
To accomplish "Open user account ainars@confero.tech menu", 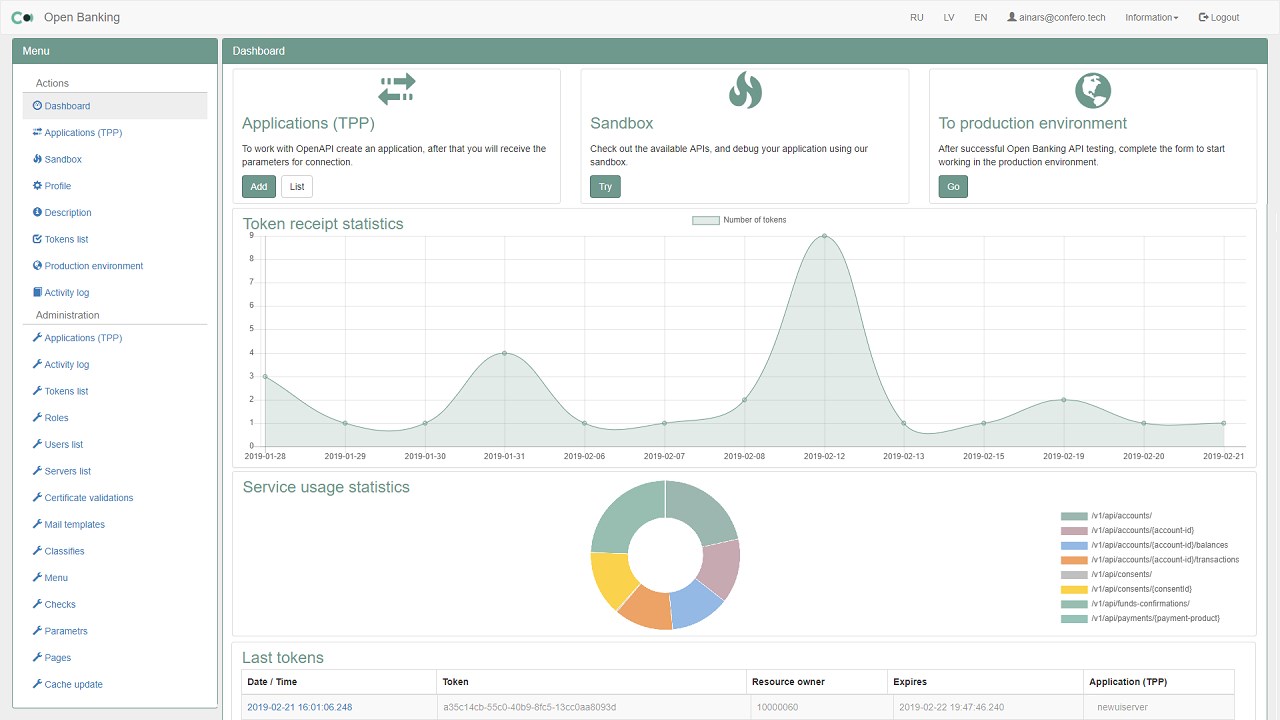I will coord(1056,17).
